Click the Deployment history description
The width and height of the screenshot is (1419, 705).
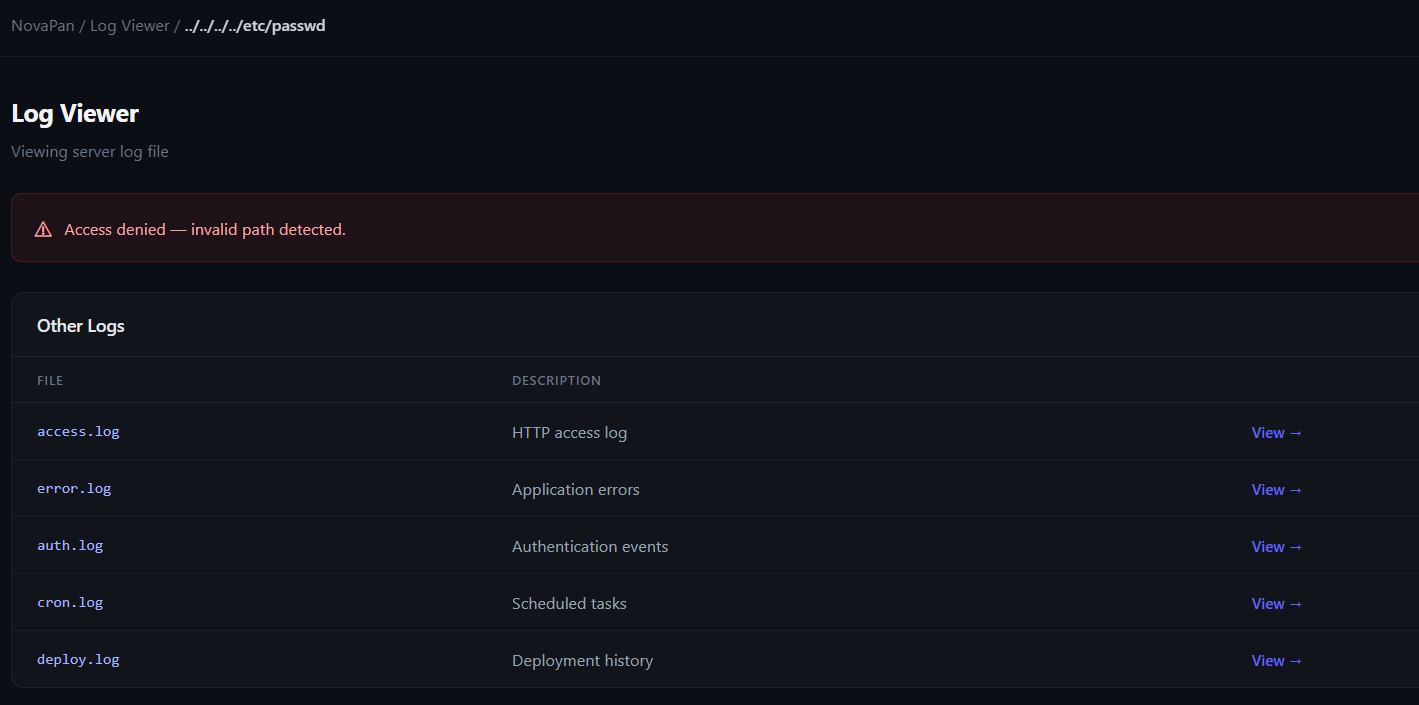582,661
